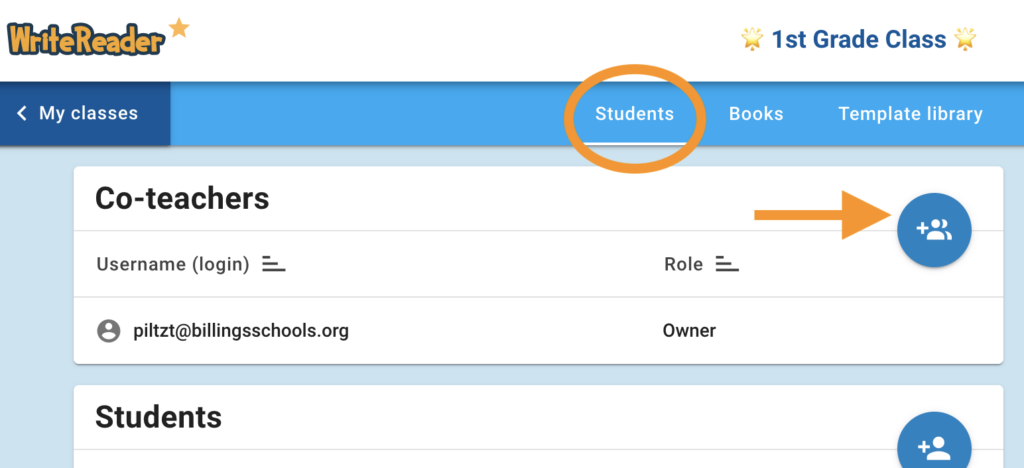
Task: Click the orange star beside WriteReader logo
Action: point(179,28)
